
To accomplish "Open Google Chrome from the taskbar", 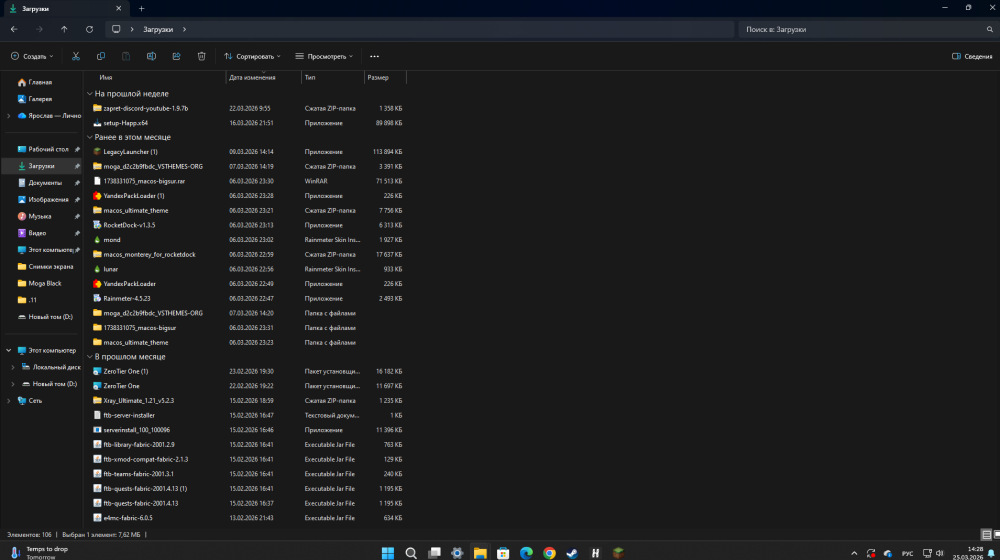I will 549,552.
